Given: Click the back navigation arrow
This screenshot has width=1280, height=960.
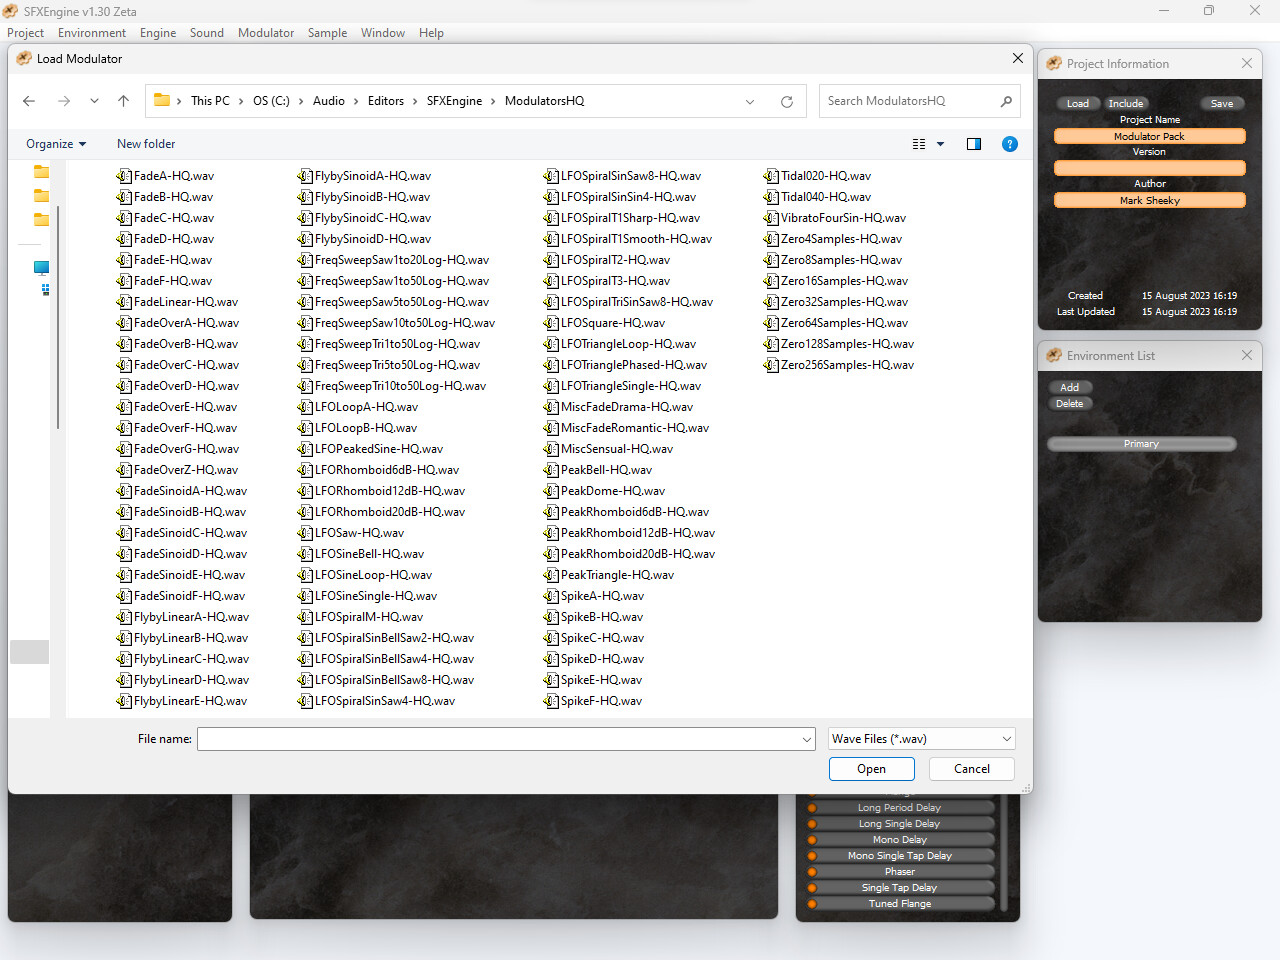Looking at the screenshot, I should point(28,101).
